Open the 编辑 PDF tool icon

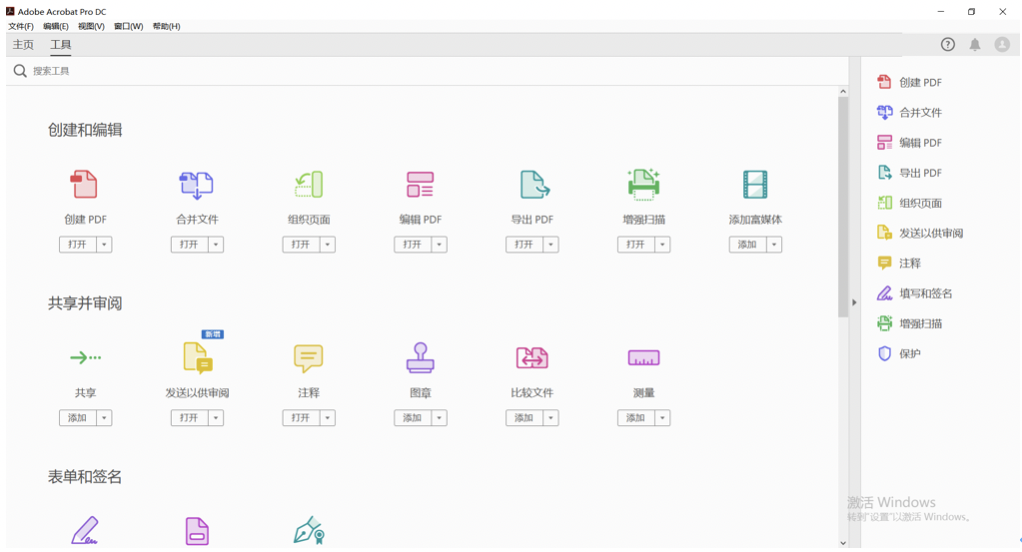pyautogui.click(x=420, y=184)
